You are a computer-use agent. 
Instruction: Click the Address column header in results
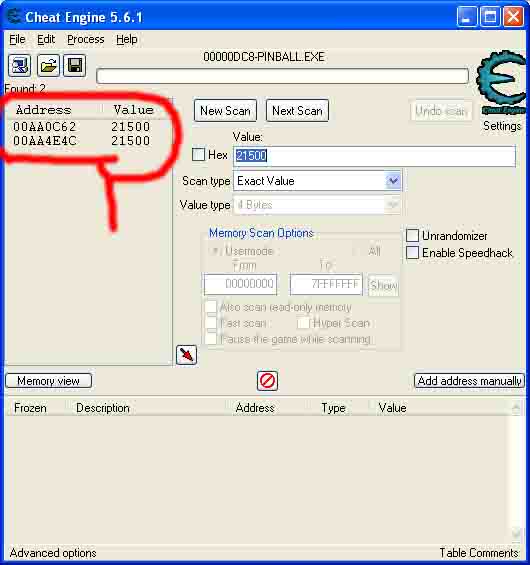coord(43,110)
